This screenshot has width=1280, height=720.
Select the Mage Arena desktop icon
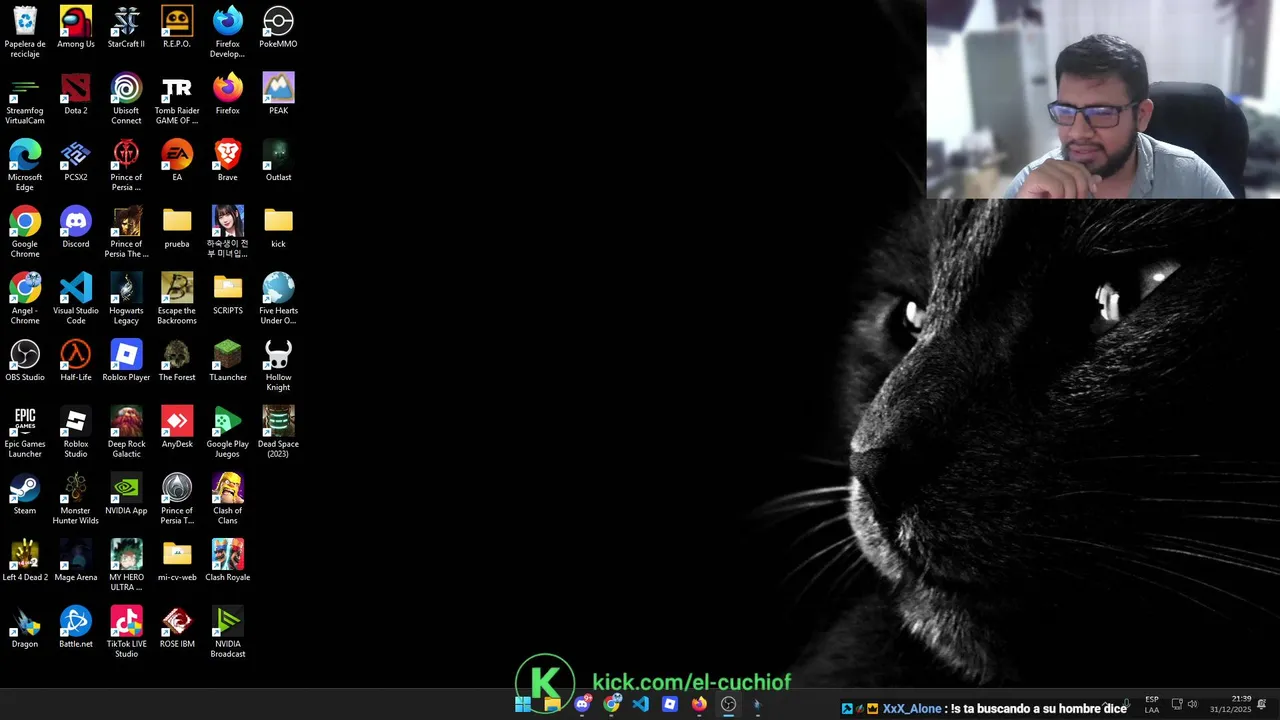point(76,560)
